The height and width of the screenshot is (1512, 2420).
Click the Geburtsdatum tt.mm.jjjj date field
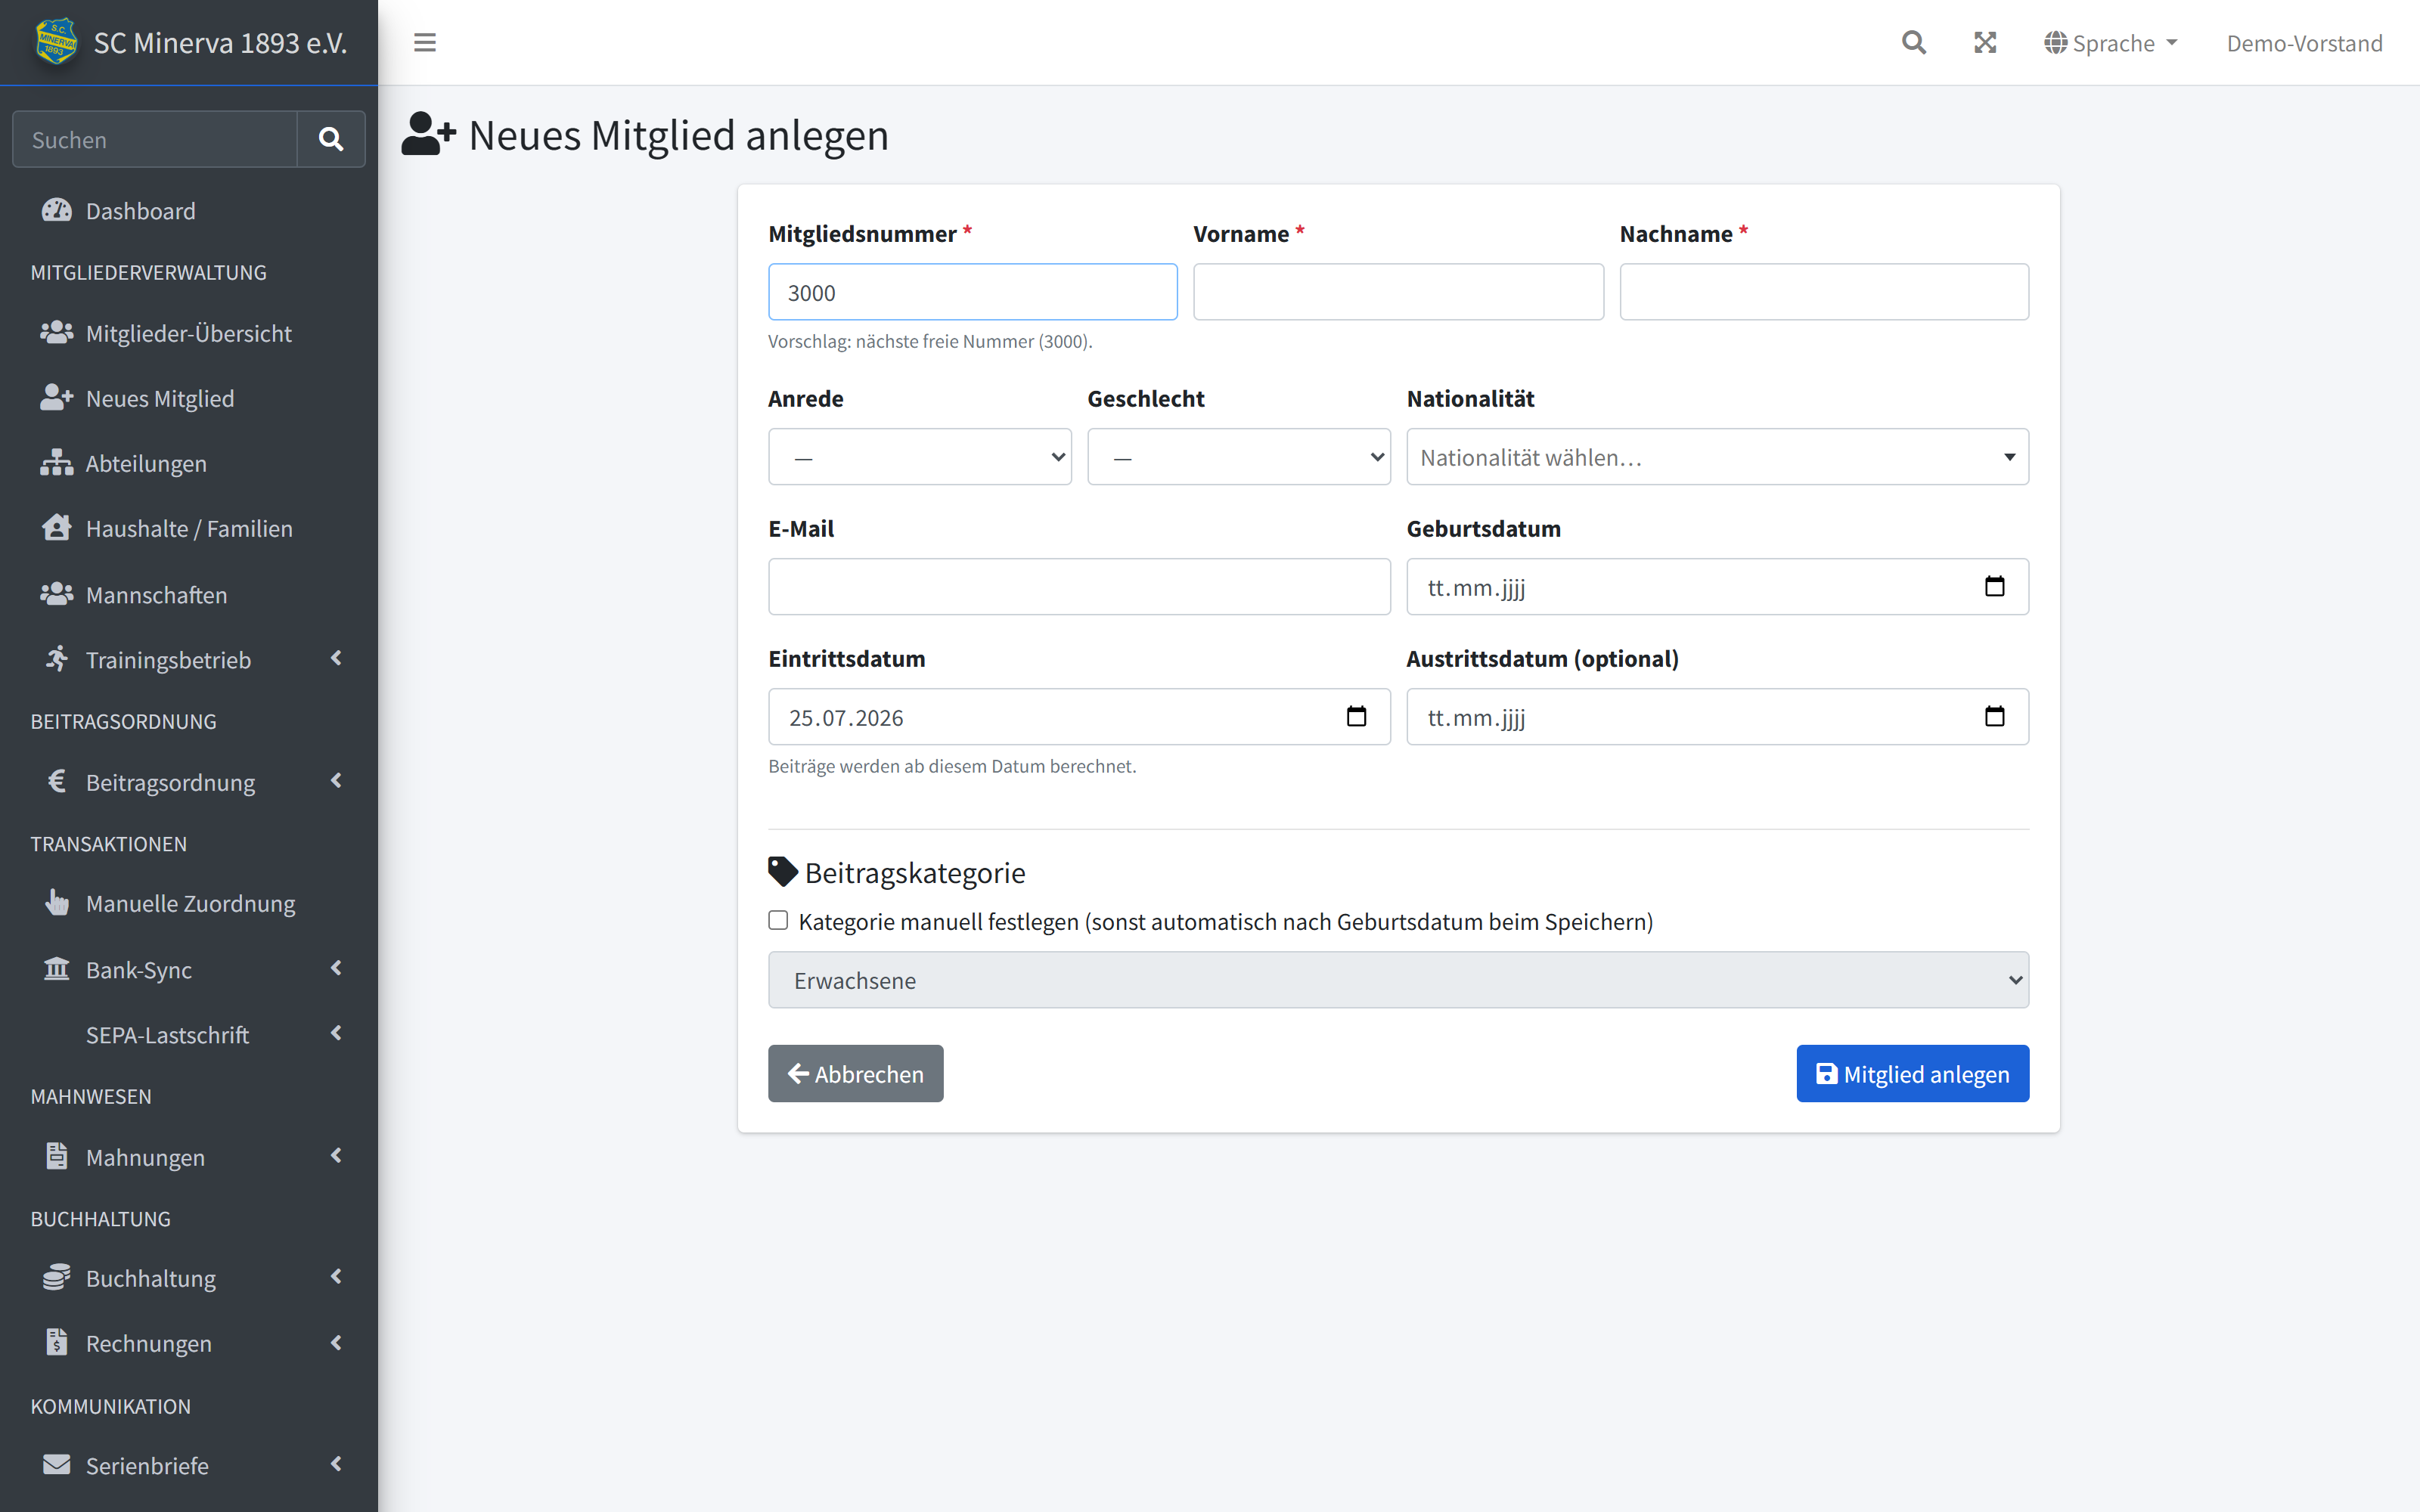tap(1717, 586)
